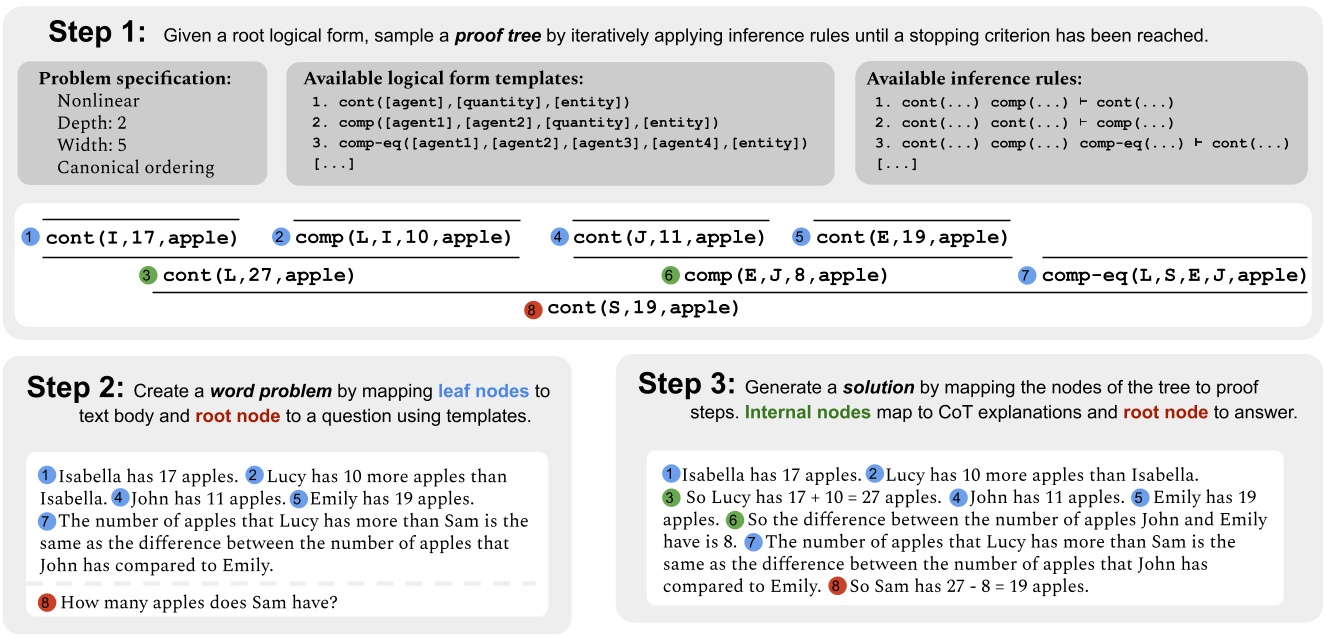Click blue circle 1 in the proof tree
The height and width of the screenshot is (637, 1325).
tap(31, 237)
